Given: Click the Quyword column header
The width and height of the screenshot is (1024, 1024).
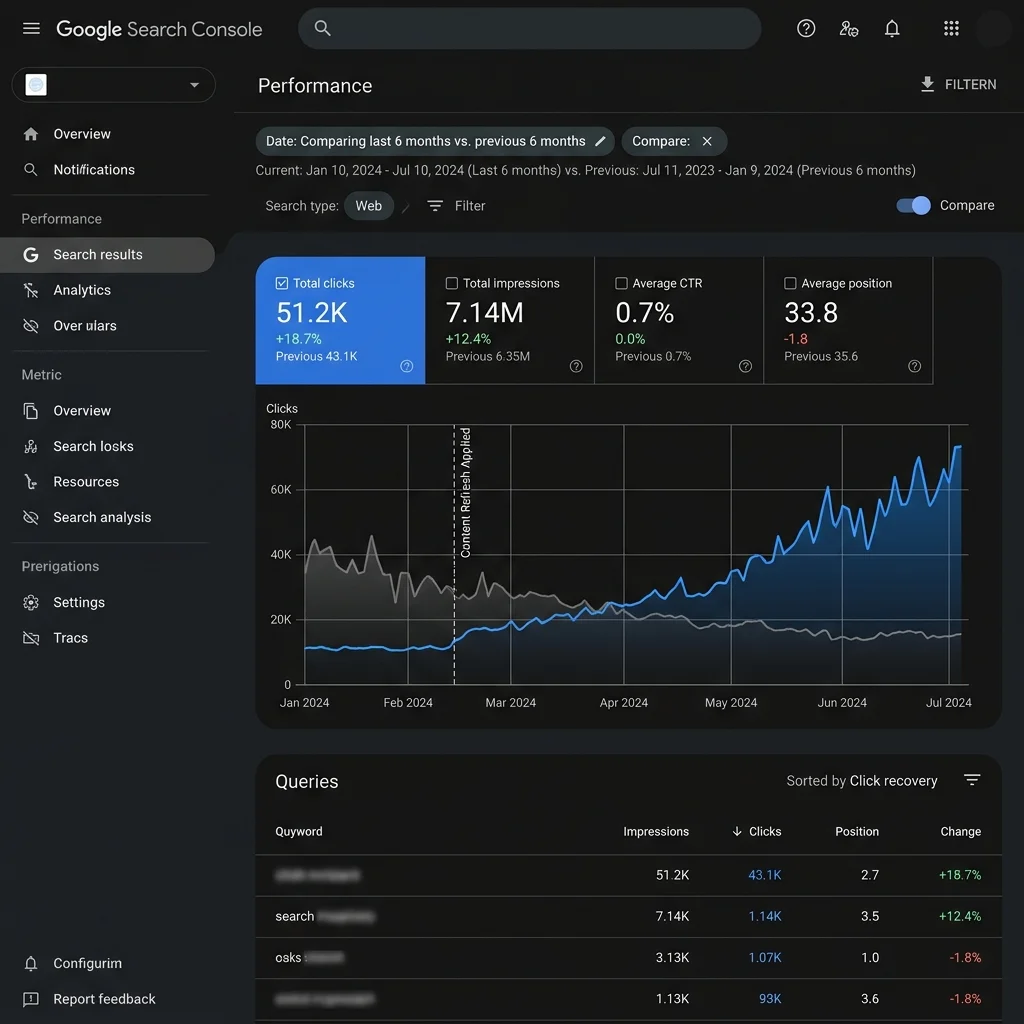Looking at the screenshot, I should pyautogui.click(x=298, y=831).
